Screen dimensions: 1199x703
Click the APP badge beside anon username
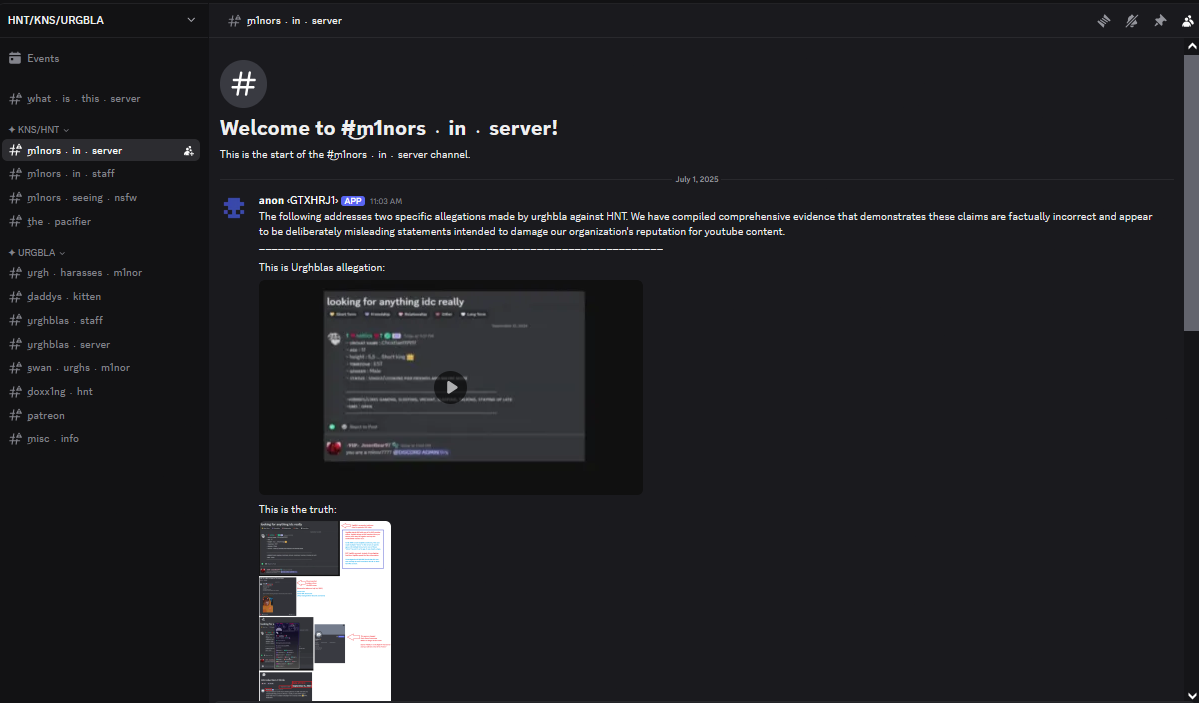353,200
